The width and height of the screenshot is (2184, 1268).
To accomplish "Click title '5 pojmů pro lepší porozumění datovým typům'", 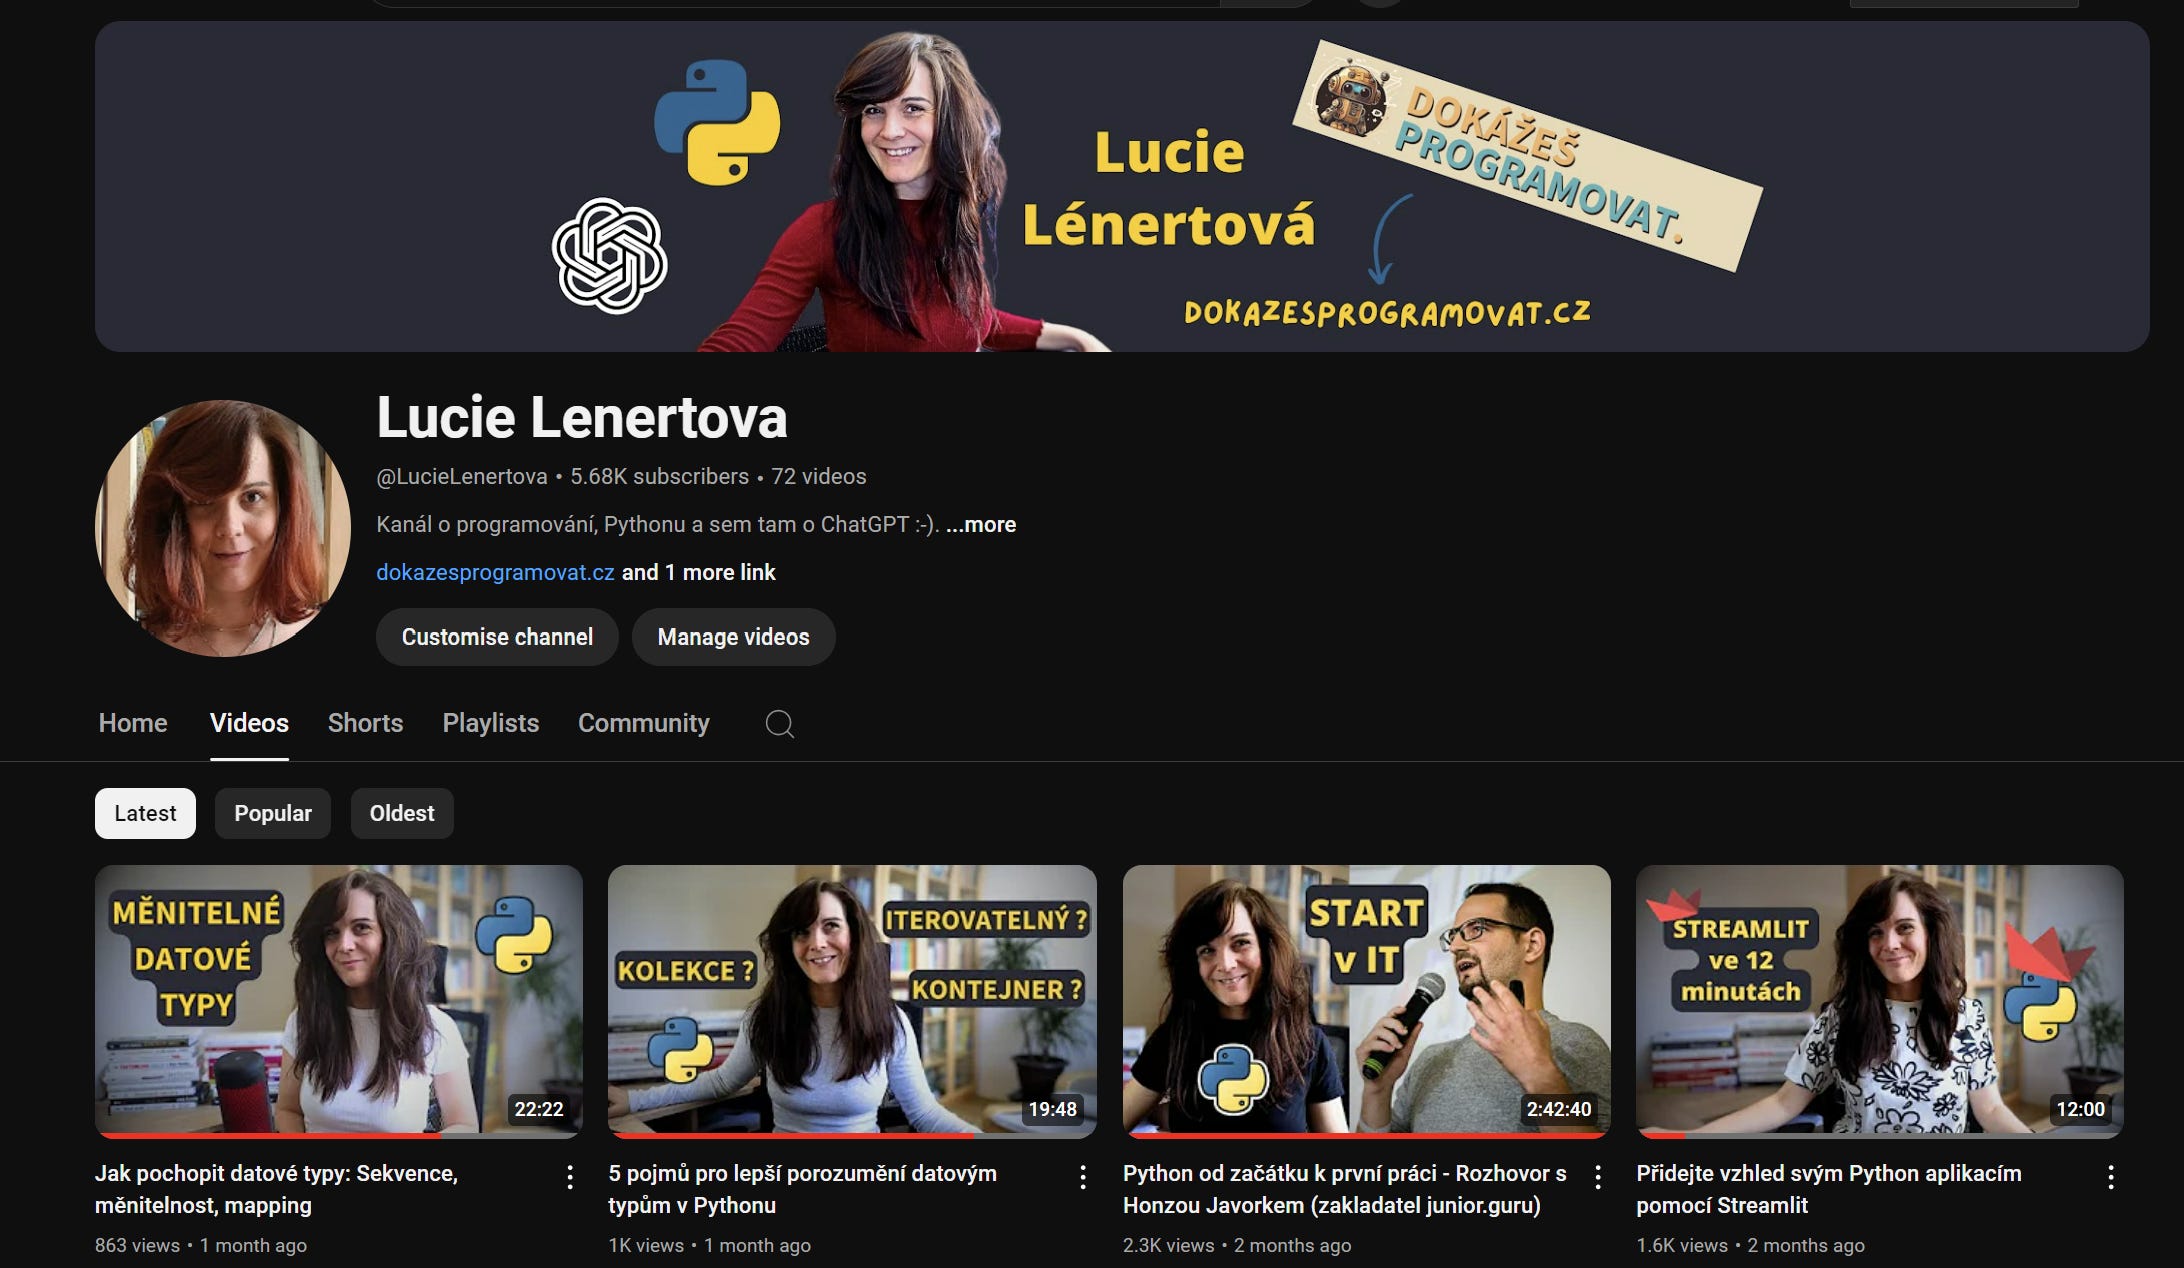I will [x=802, y=1189].
